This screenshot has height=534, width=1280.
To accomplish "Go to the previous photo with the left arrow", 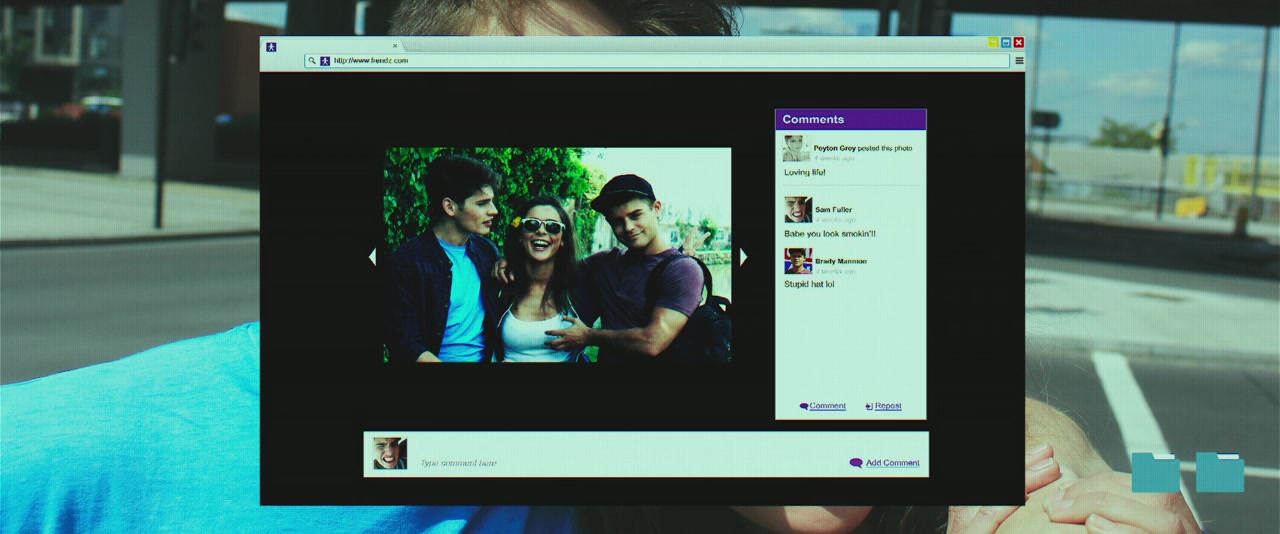I will click(372, 257).
